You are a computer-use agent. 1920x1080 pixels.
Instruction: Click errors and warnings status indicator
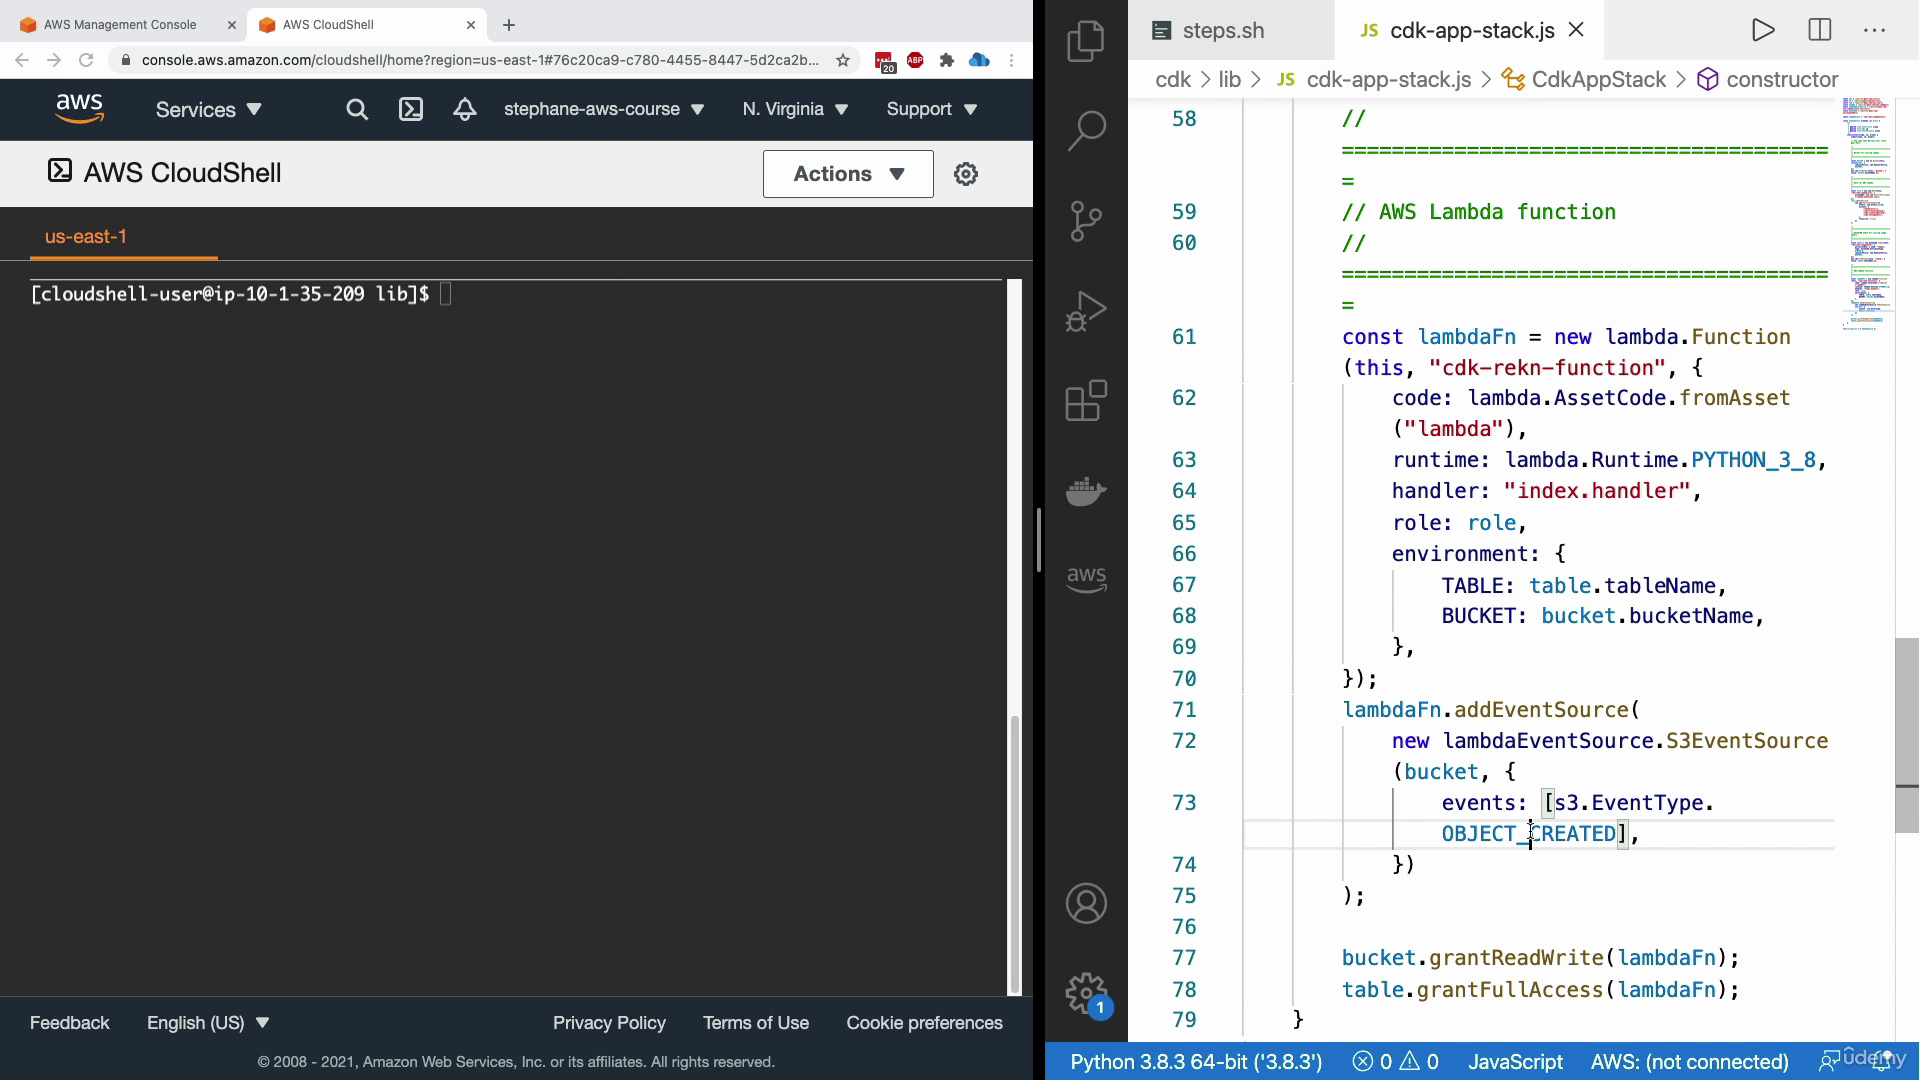coord(1395,1062)
